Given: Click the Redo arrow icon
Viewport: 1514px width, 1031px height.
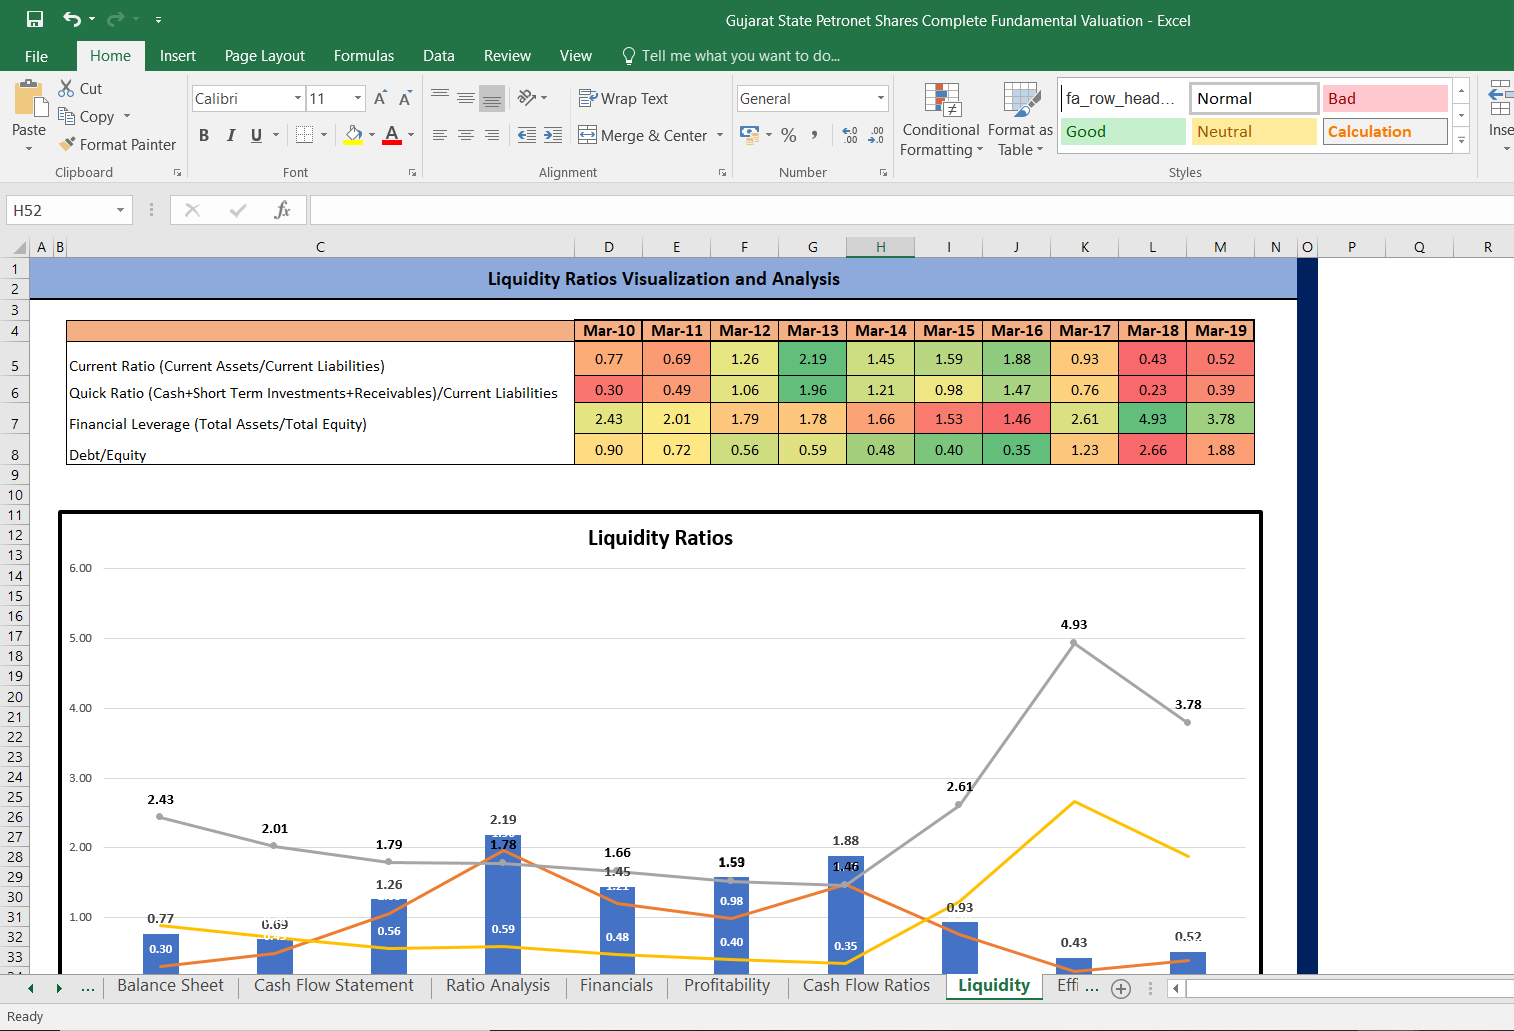Looking at the screenshot, I should 115,19.
